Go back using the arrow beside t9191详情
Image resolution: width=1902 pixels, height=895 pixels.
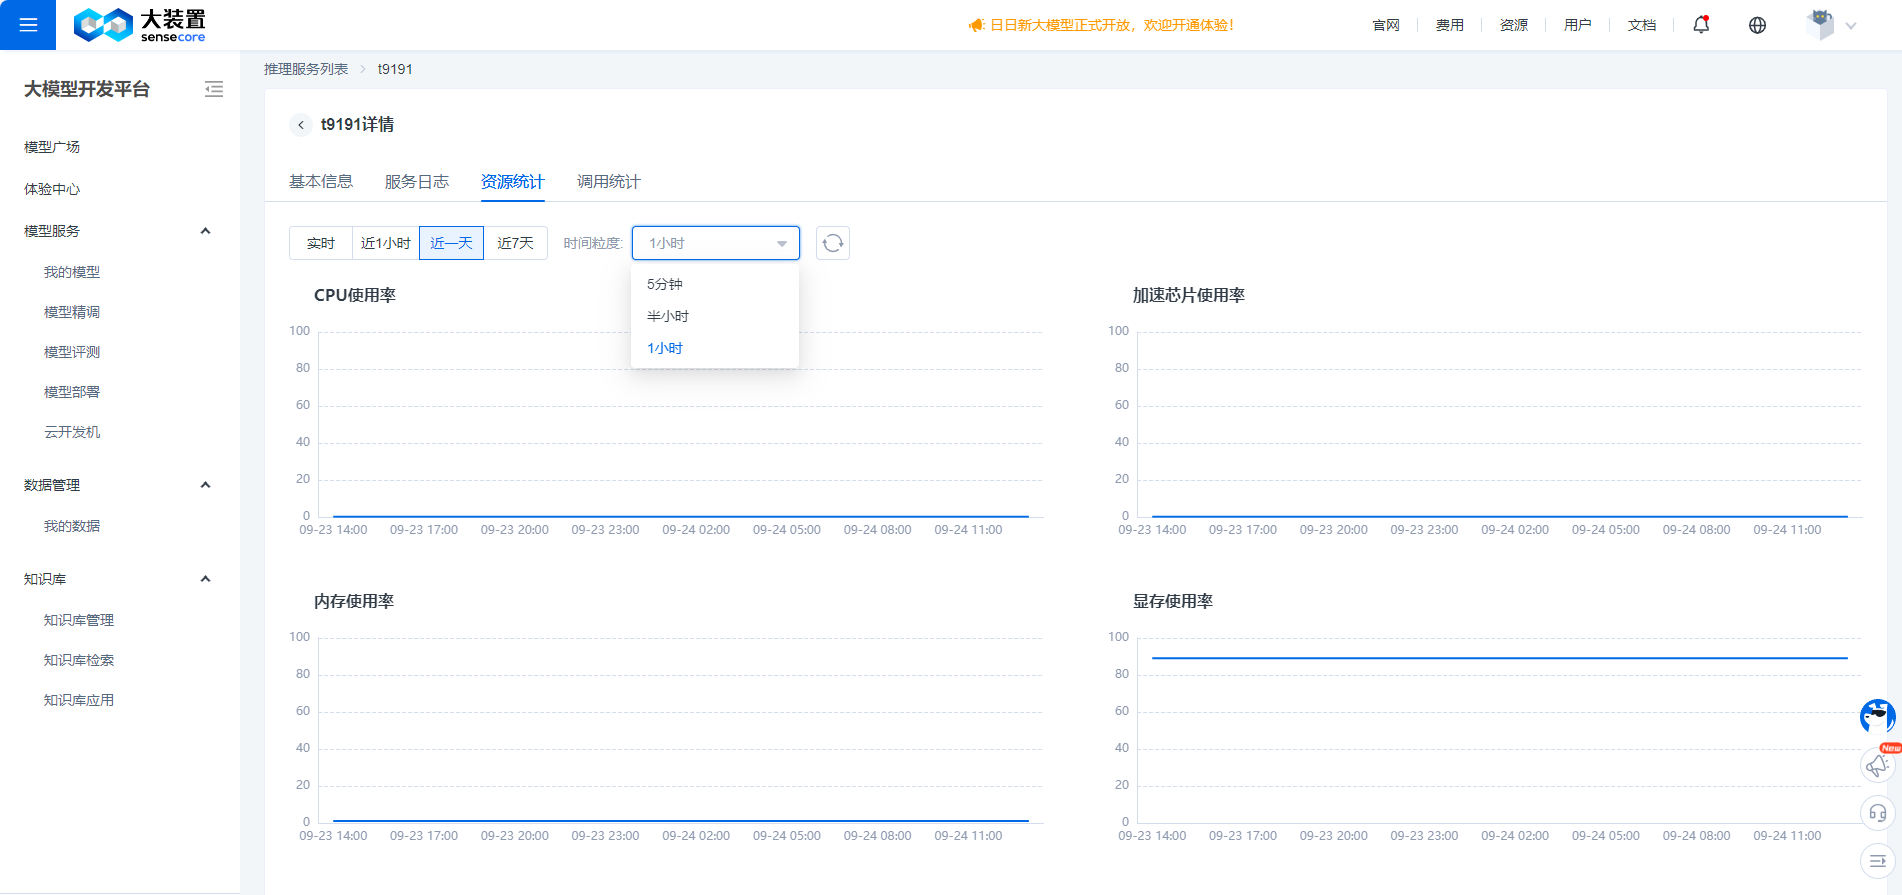tap(300, 125)
